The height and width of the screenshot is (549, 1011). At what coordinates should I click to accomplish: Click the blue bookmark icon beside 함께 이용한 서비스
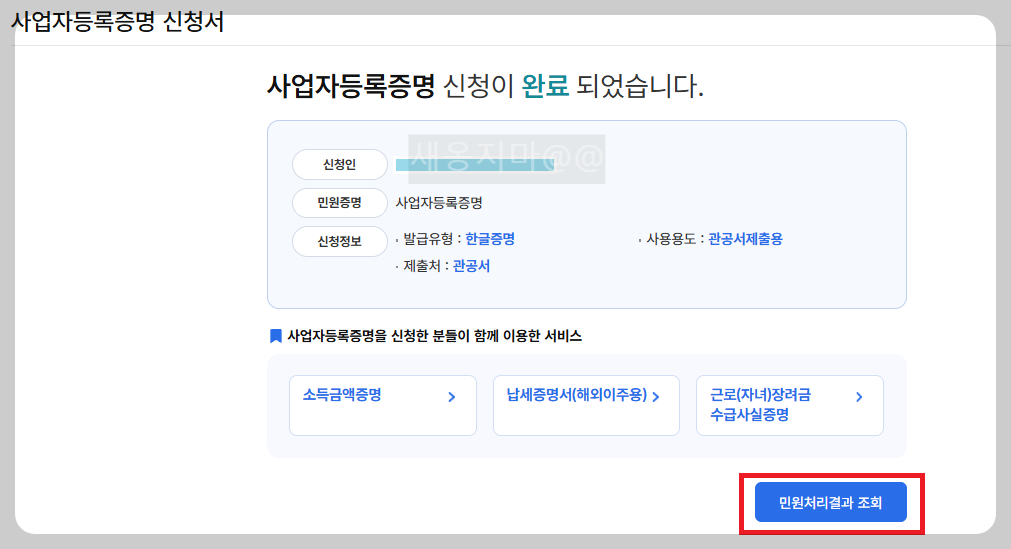click(275, 335)
